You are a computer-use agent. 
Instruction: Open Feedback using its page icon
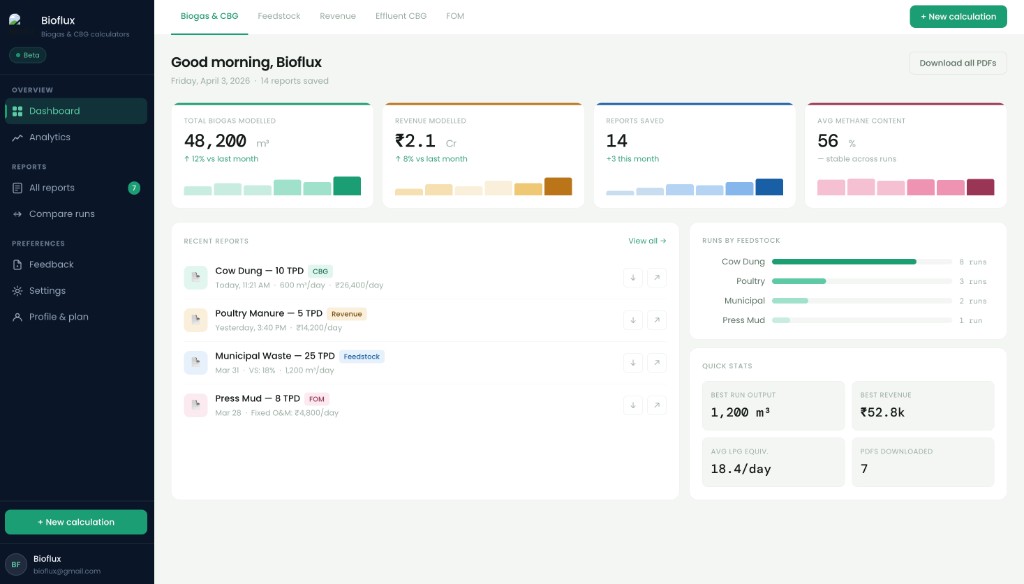[19, 264]
